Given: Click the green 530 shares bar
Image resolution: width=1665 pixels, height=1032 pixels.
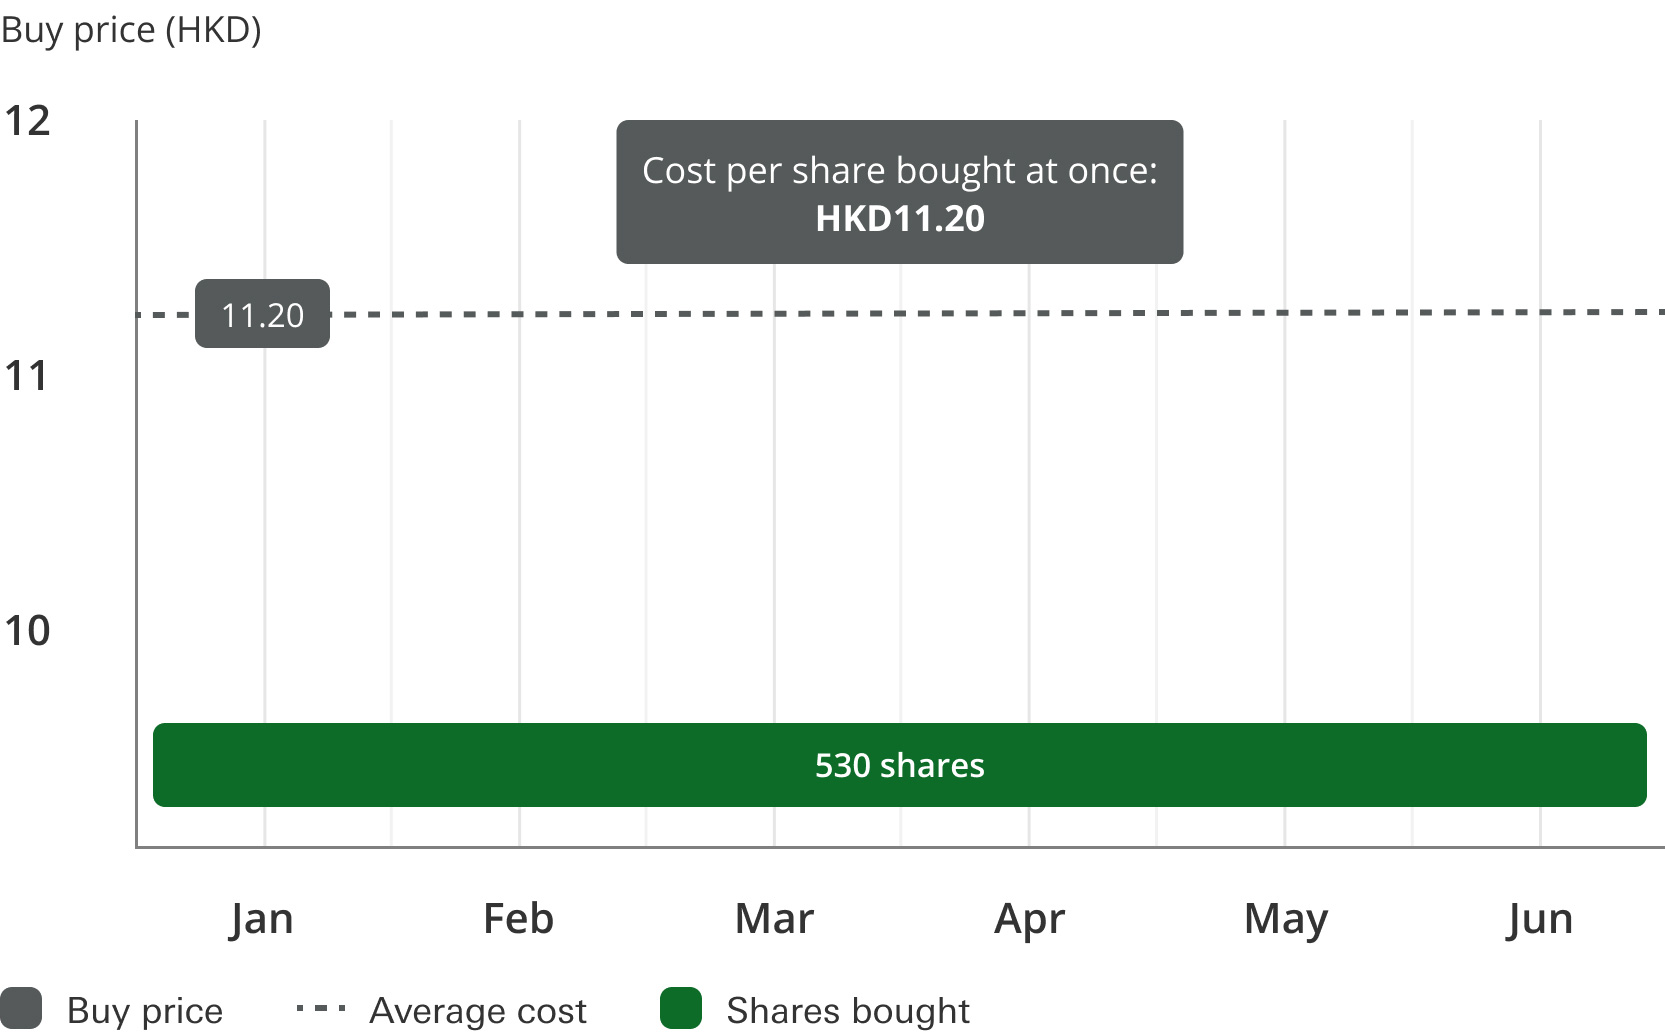Looking at the screenshot, I should point(899,765).
